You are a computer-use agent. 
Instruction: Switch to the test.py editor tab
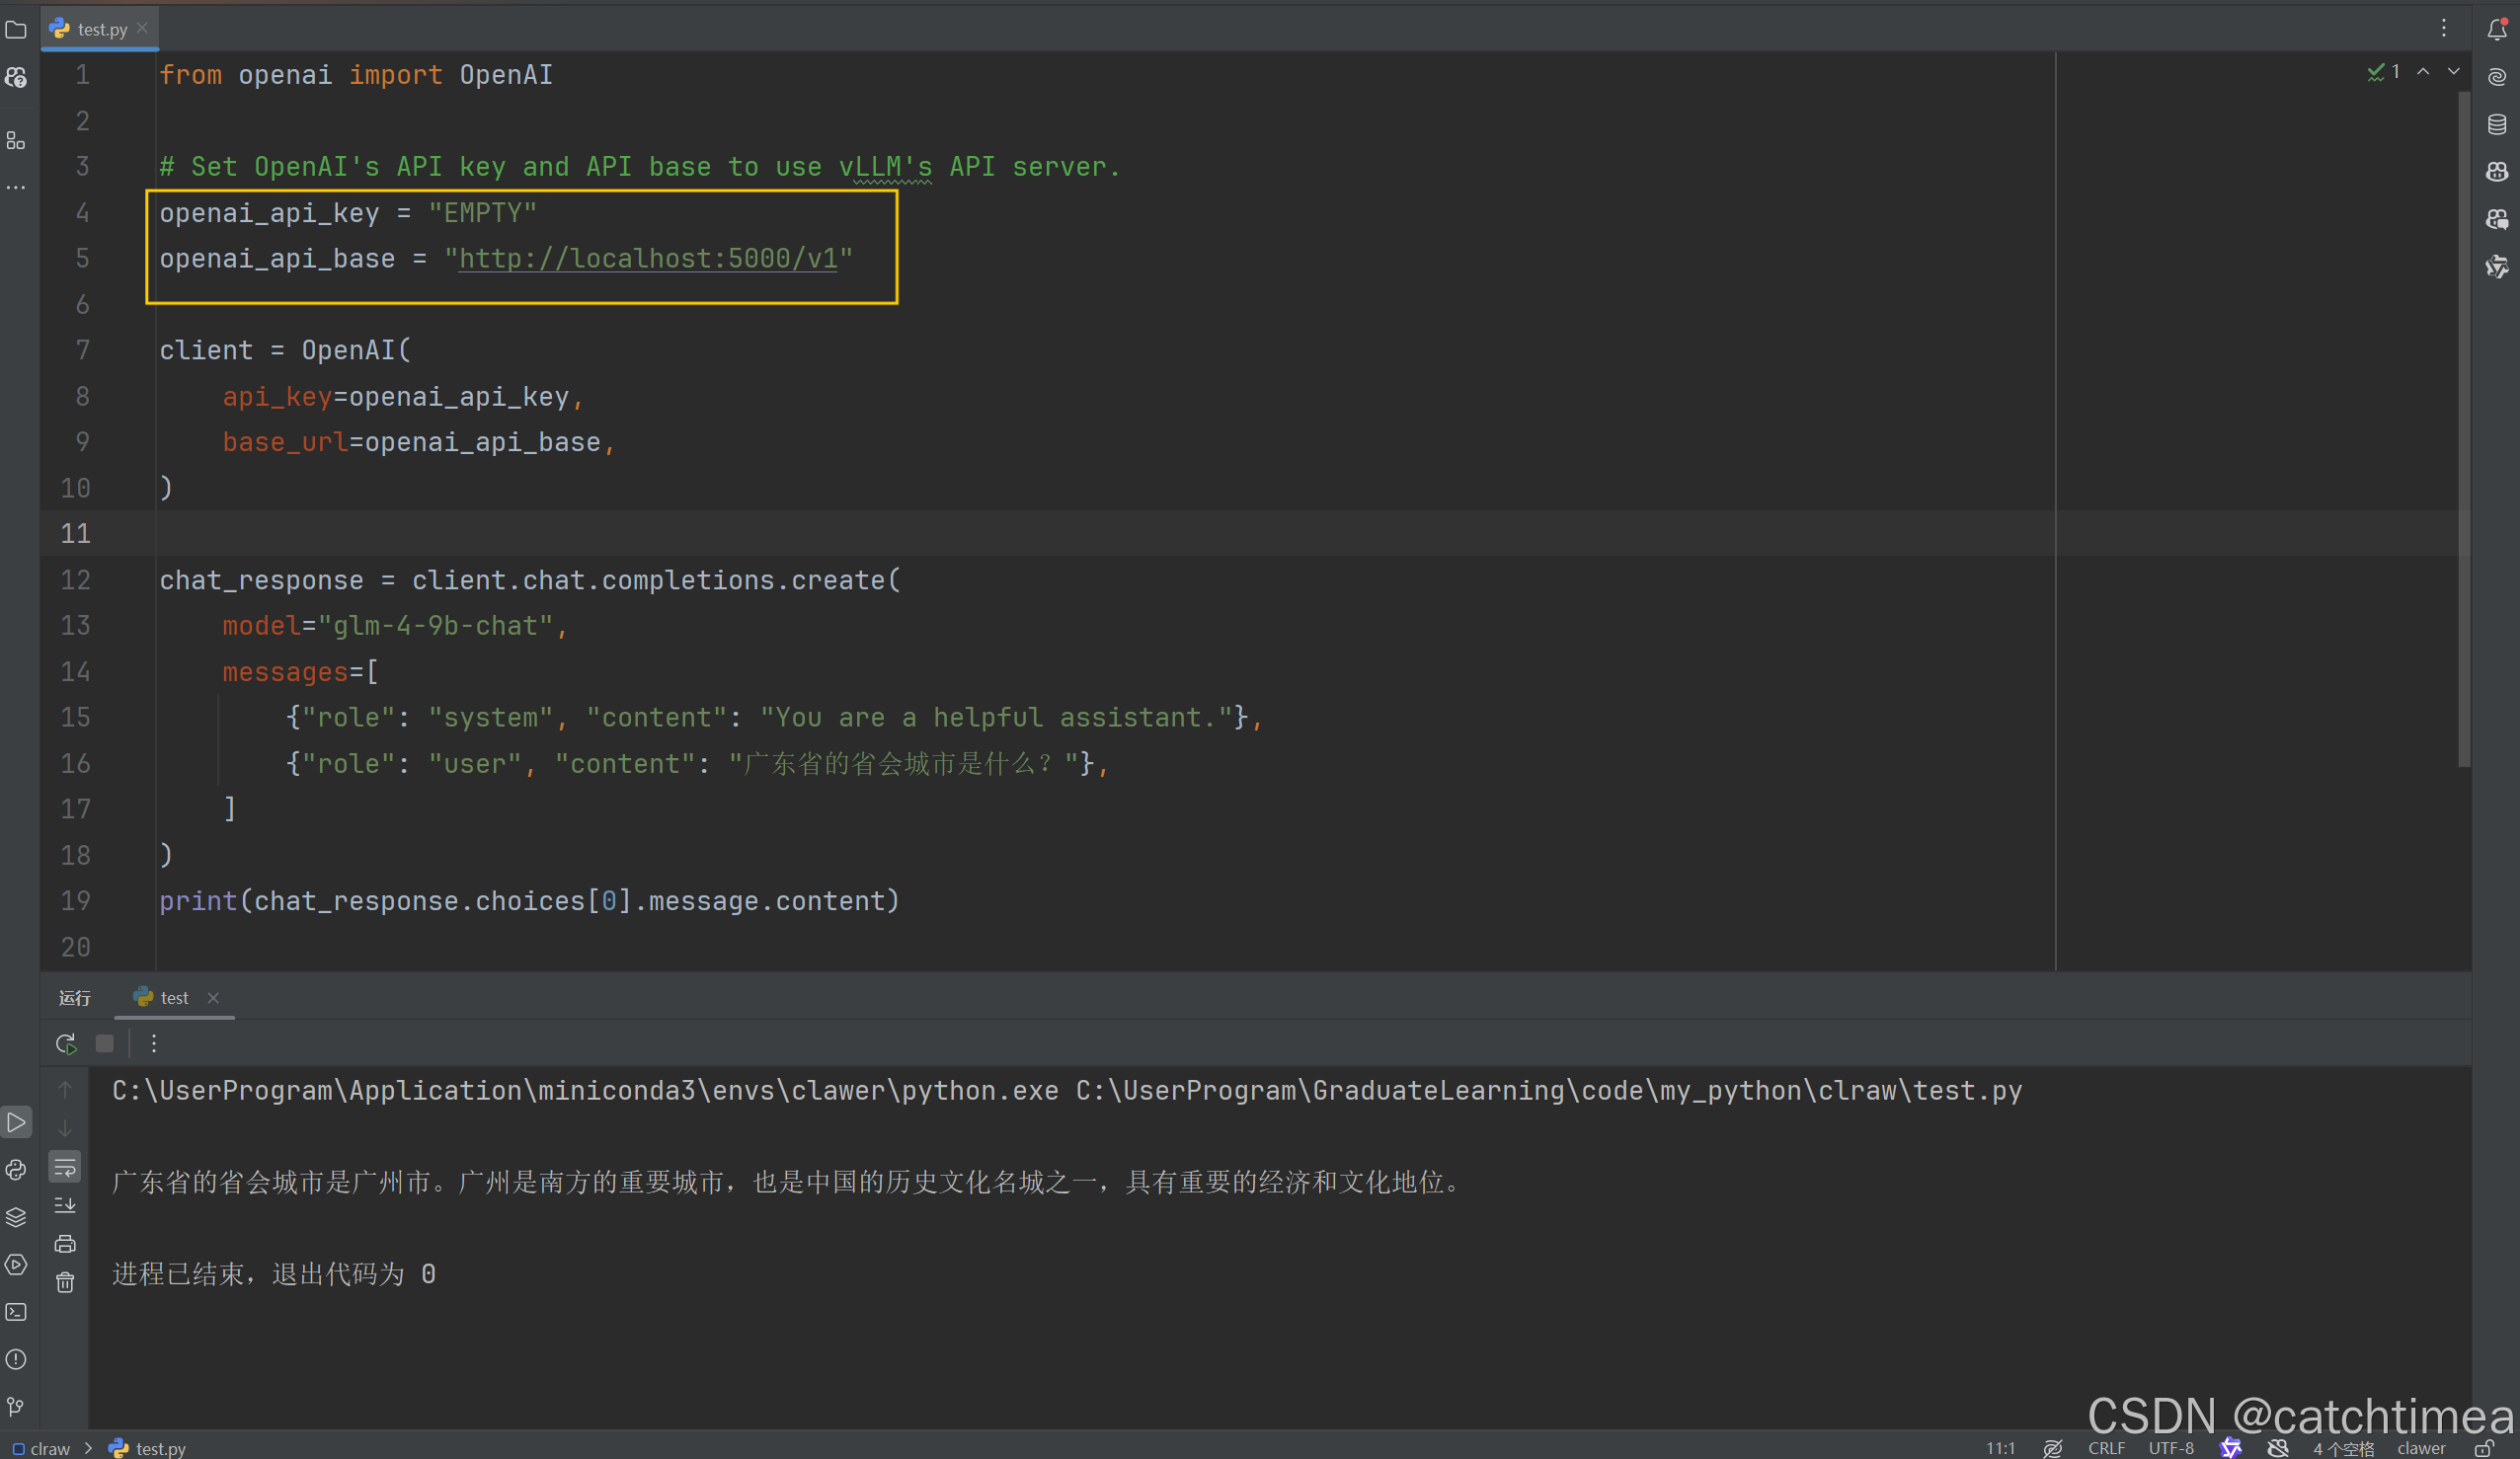tap(102, 30)
